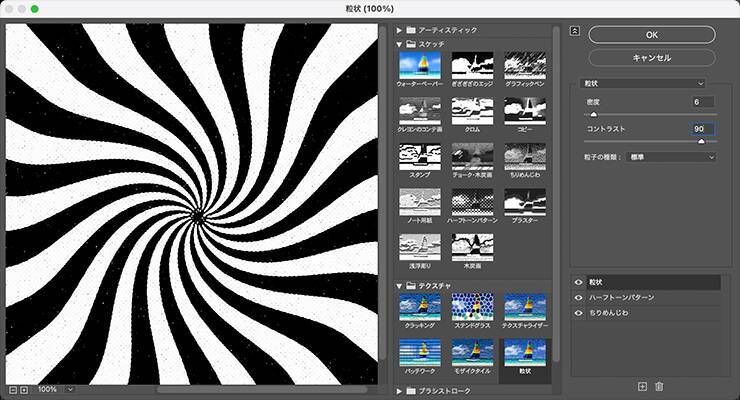Viewport: 740px width, 400px height.
Task: Collapse the スケッチ filter folder
Action: 399,44
